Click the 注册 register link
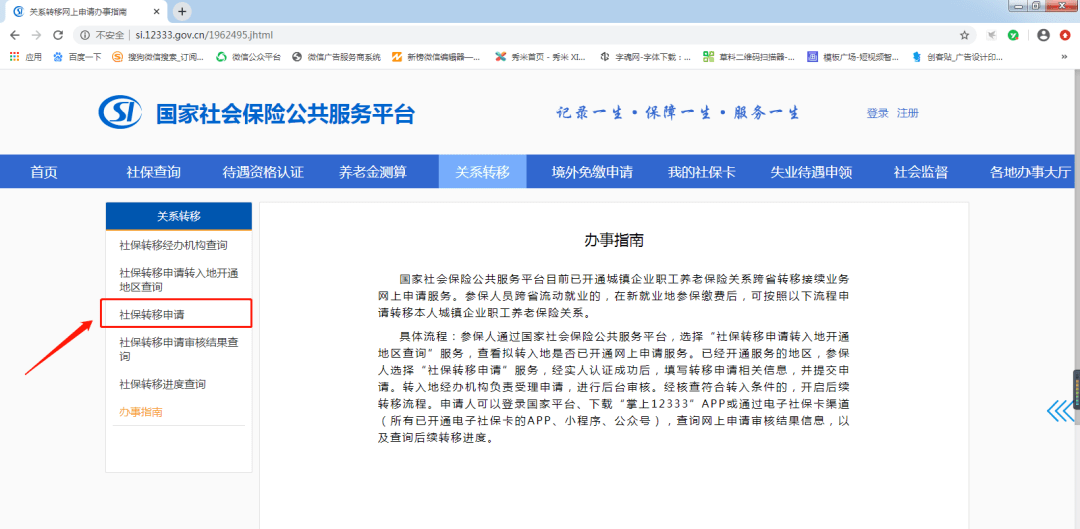Screen dimensions: 1080x529 908,114
